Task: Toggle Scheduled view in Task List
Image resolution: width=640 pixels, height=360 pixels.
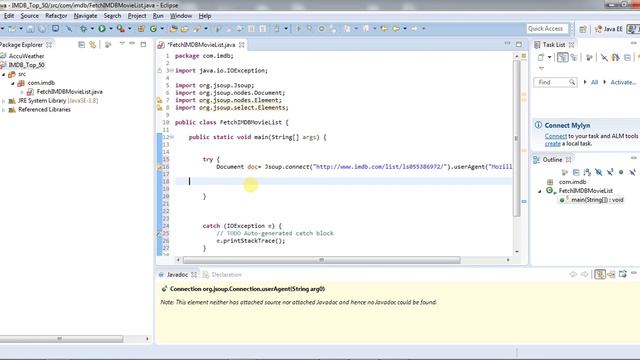Action: [x=574, y=58]
